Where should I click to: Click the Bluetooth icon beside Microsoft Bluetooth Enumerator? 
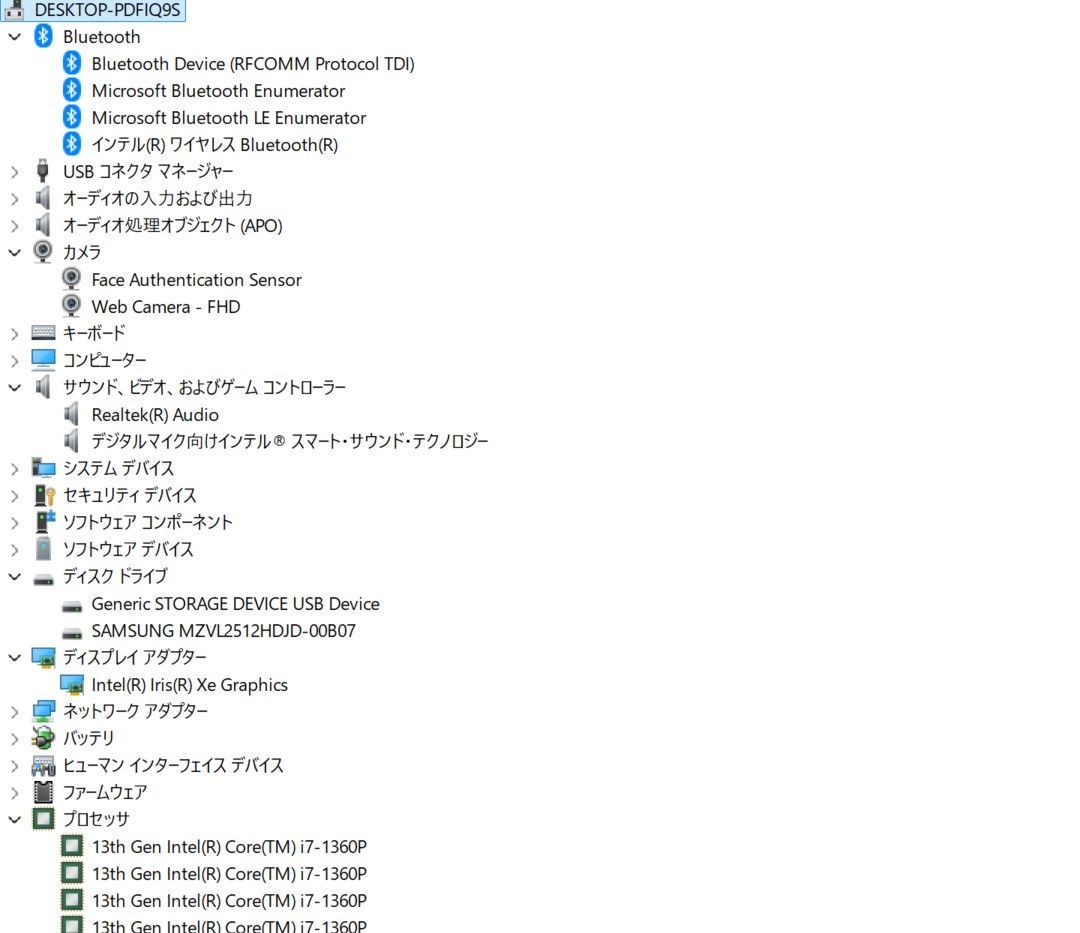(x=71, y=90)
